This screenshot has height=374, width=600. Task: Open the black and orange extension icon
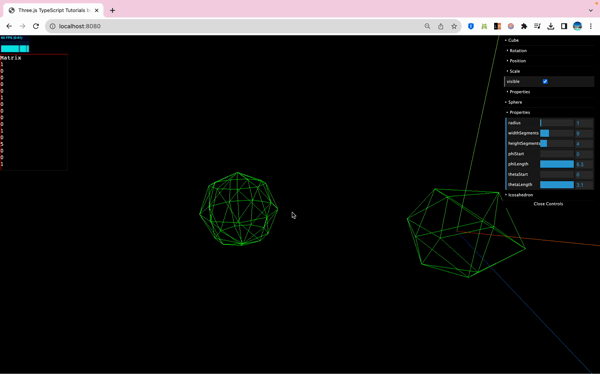point(497,26)
